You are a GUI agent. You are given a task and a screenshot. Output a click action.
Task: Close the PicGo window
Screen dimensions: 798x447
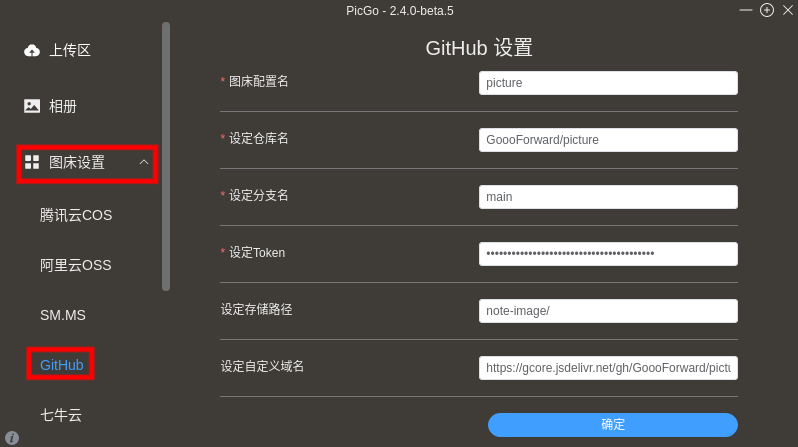(788, 10)
